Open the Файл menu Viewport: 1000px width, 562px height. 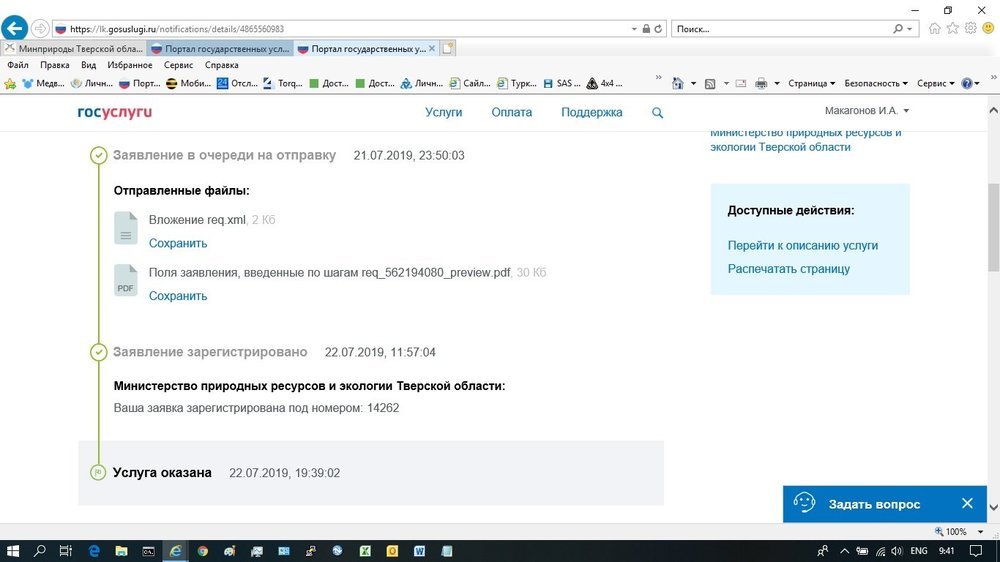[x=18, y=65]
